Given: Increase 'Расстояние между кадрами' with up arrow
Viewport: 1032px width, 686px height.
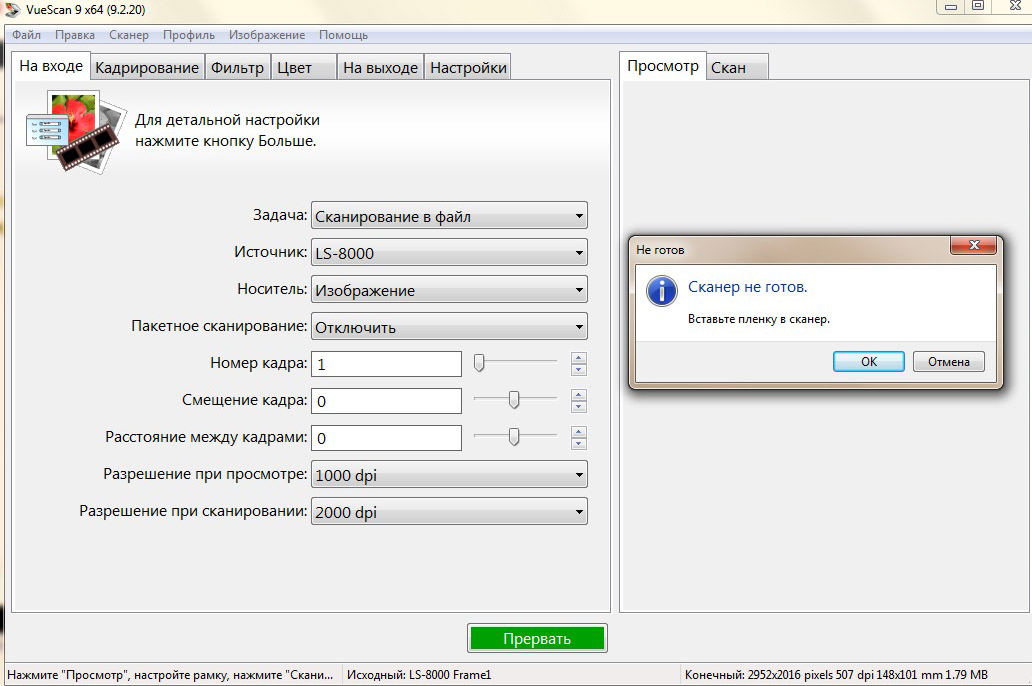Looking at the screenshot, I should (x=578, y=432).
